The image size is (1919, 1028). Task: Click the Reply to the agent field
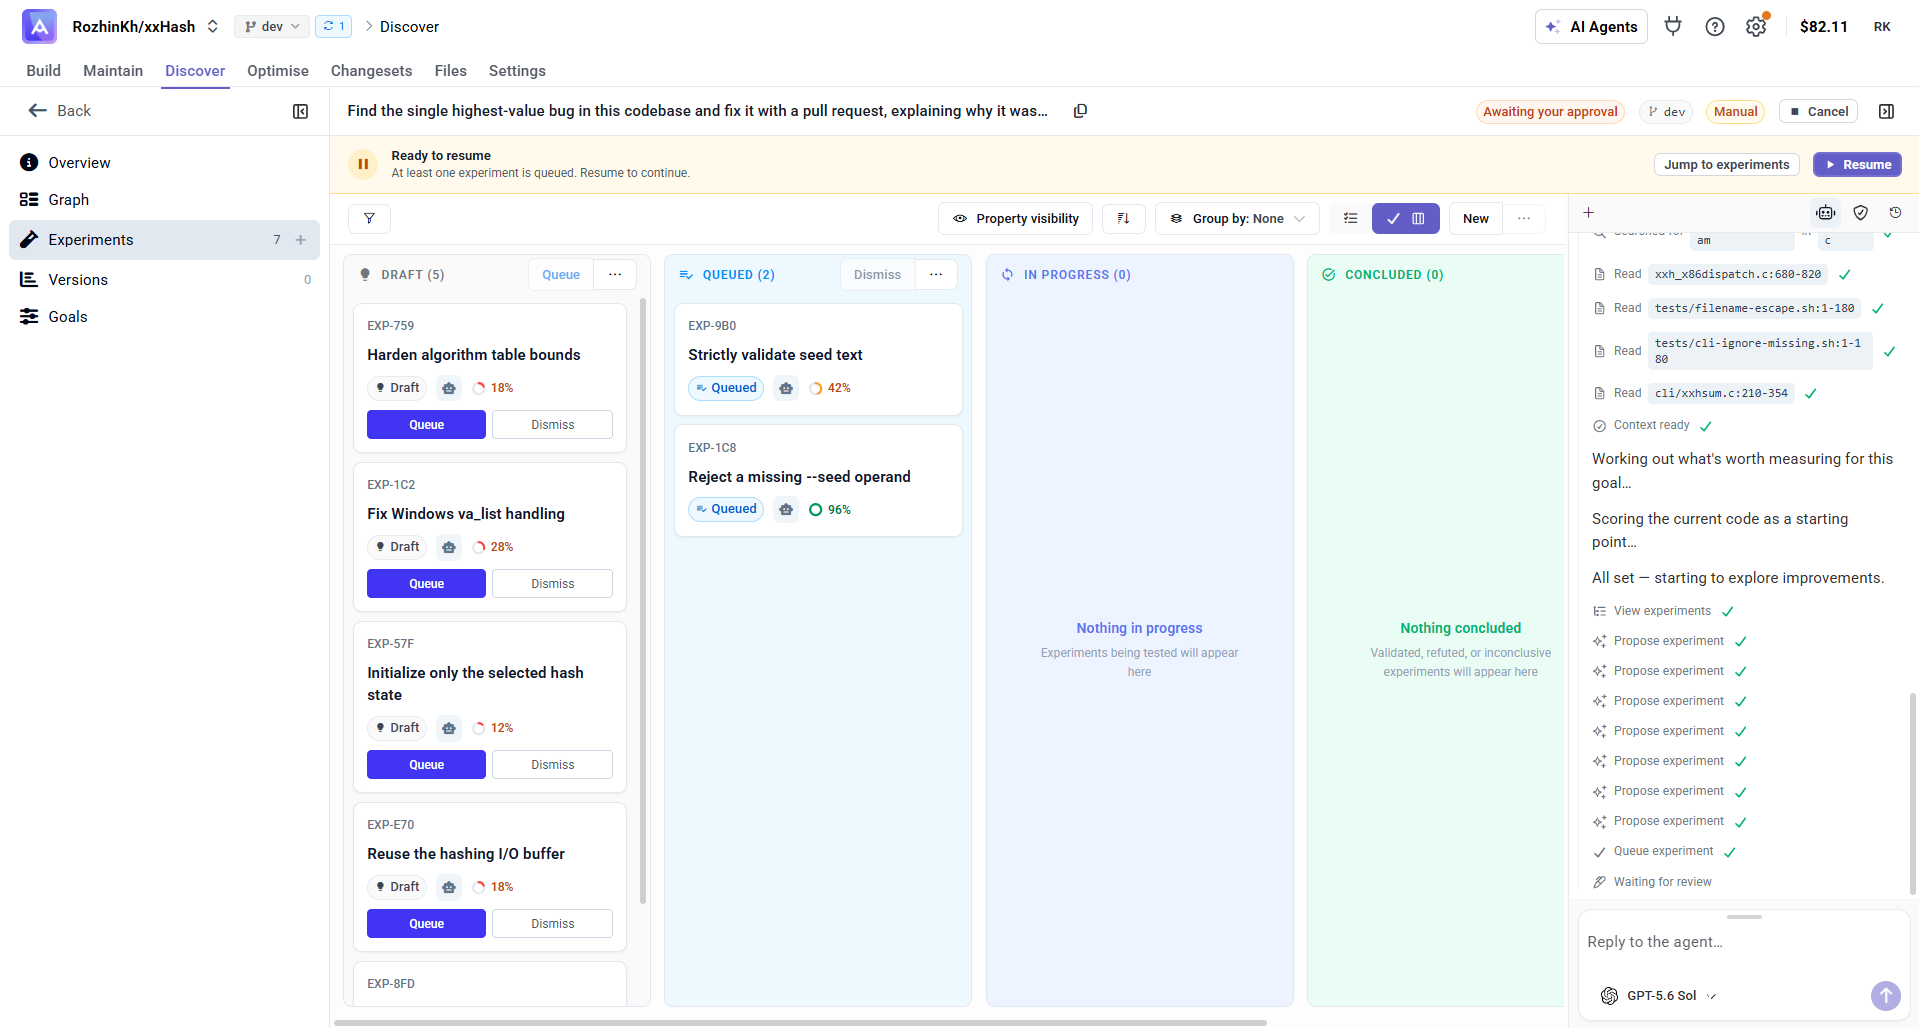coord(1743,942)
